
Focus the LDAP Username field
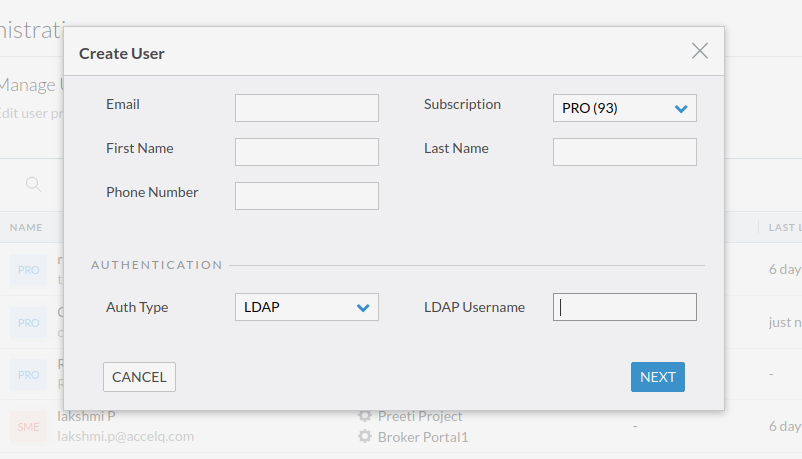(x=625, y=307)
